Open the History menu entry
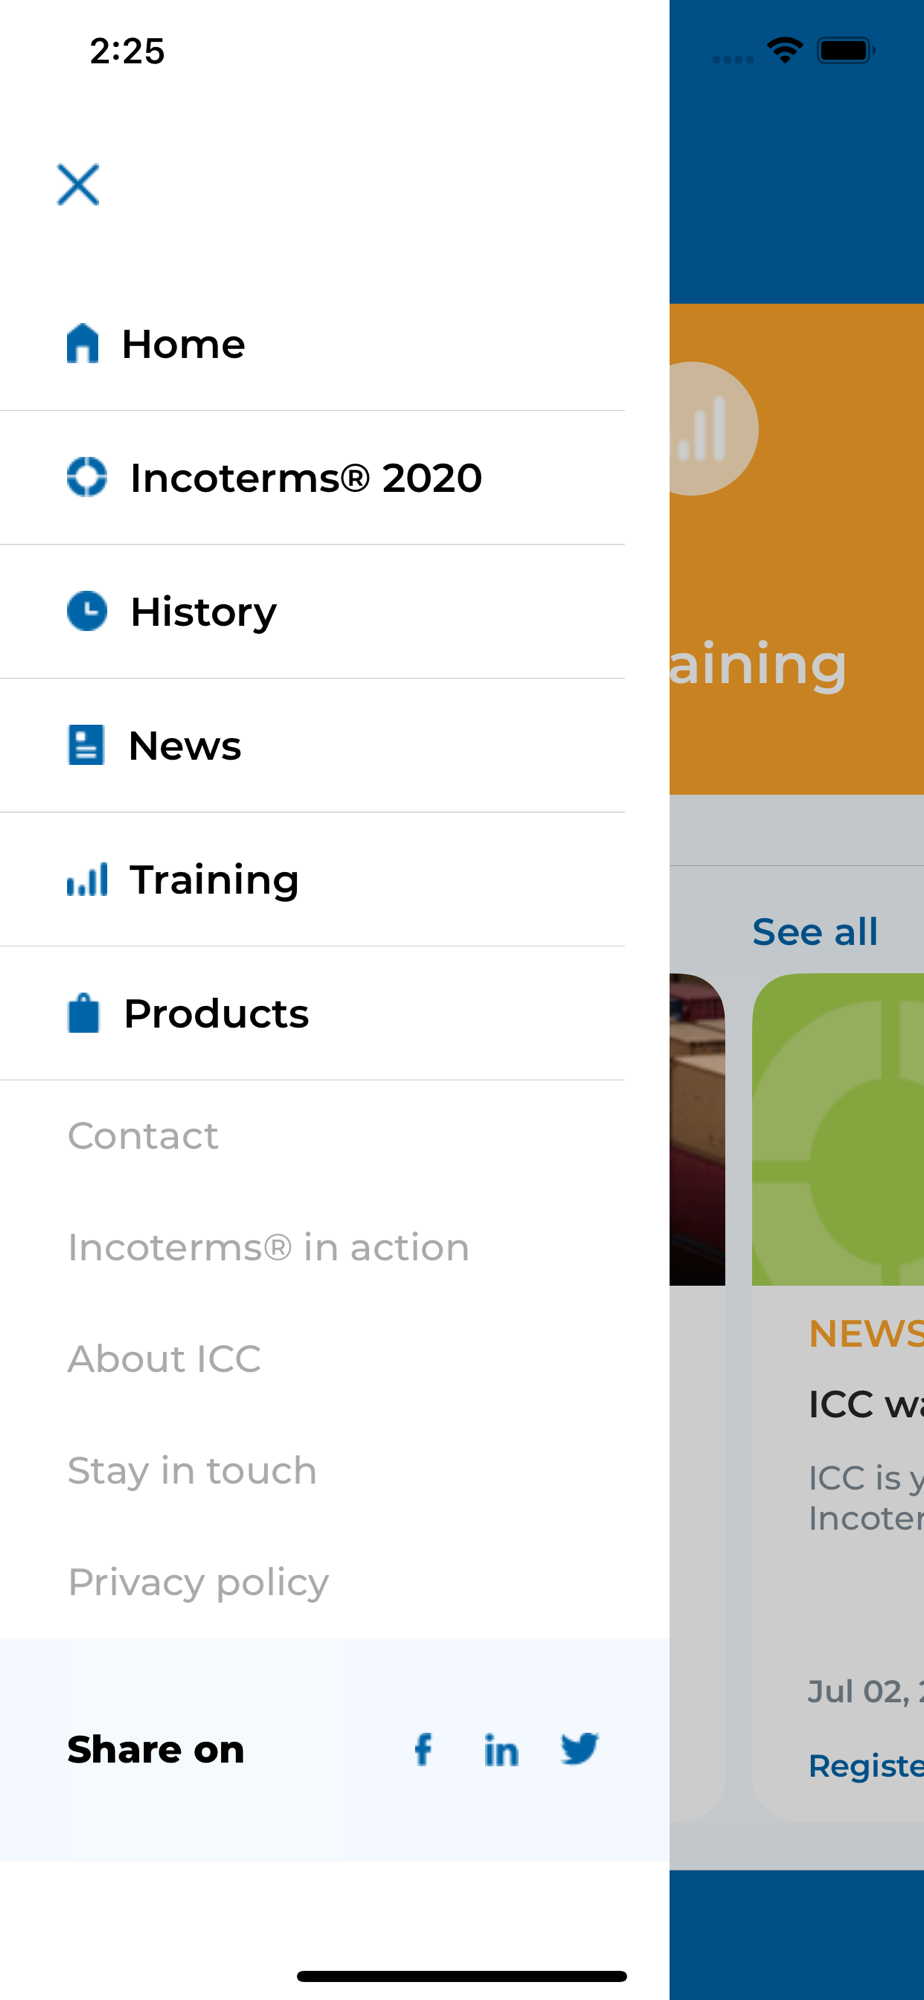The height and width of the screenshot is (2000, 924). pyautogui.click(x=312, y=612)
